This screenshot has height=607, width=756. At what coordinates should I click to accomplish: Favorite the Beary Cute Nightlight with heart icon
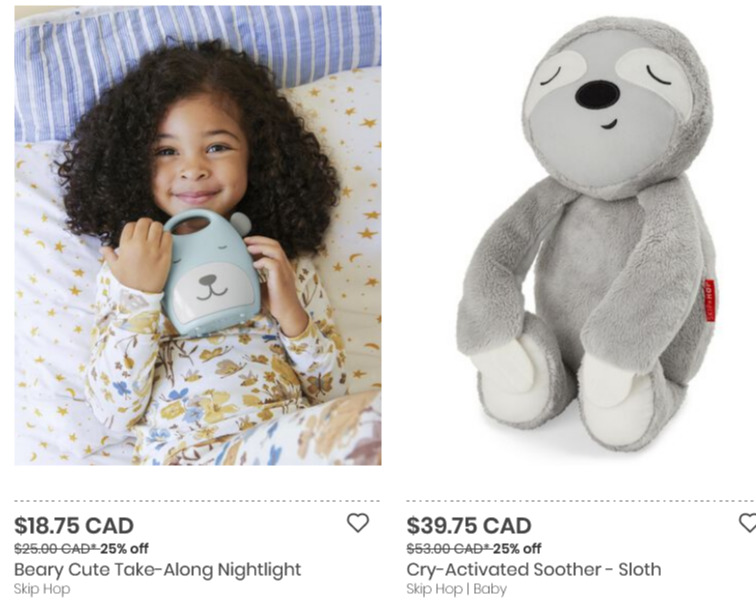(358, 523)
